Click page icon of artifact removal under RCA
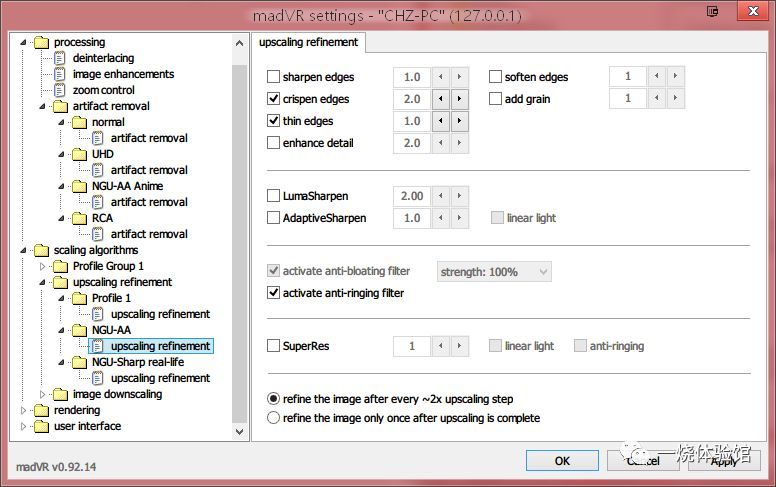This screenshot has height=487, width=776. pos(98,234)
